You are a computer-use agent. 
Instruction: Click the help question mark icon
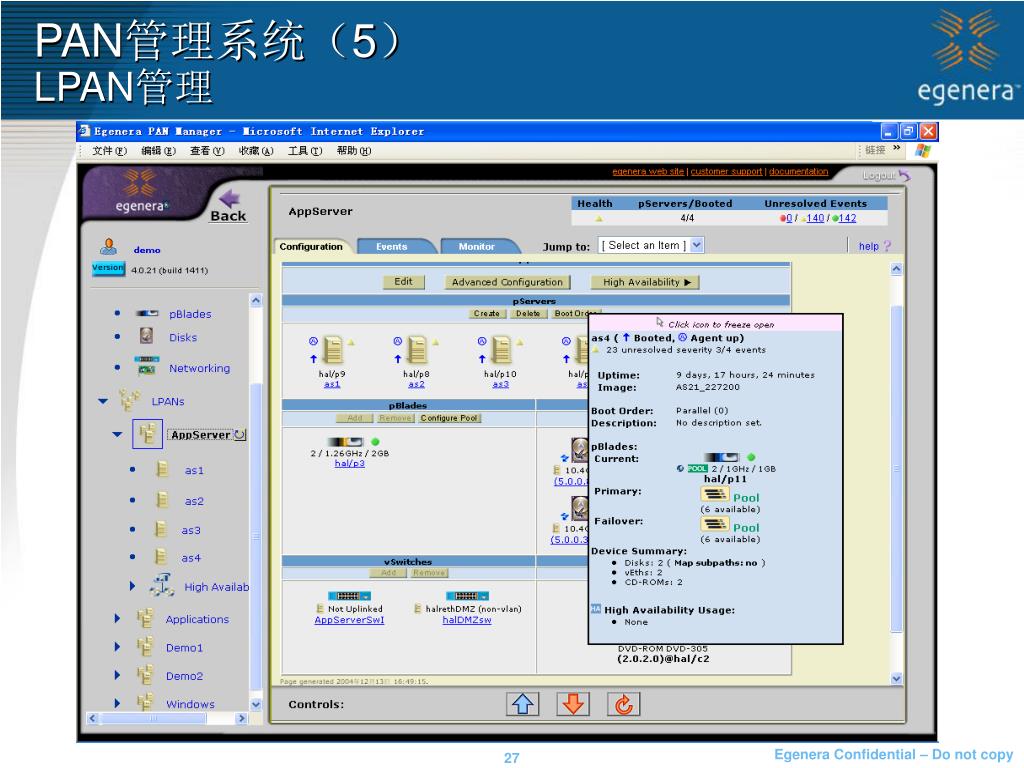pyautogui.click(x=888, y=246)
